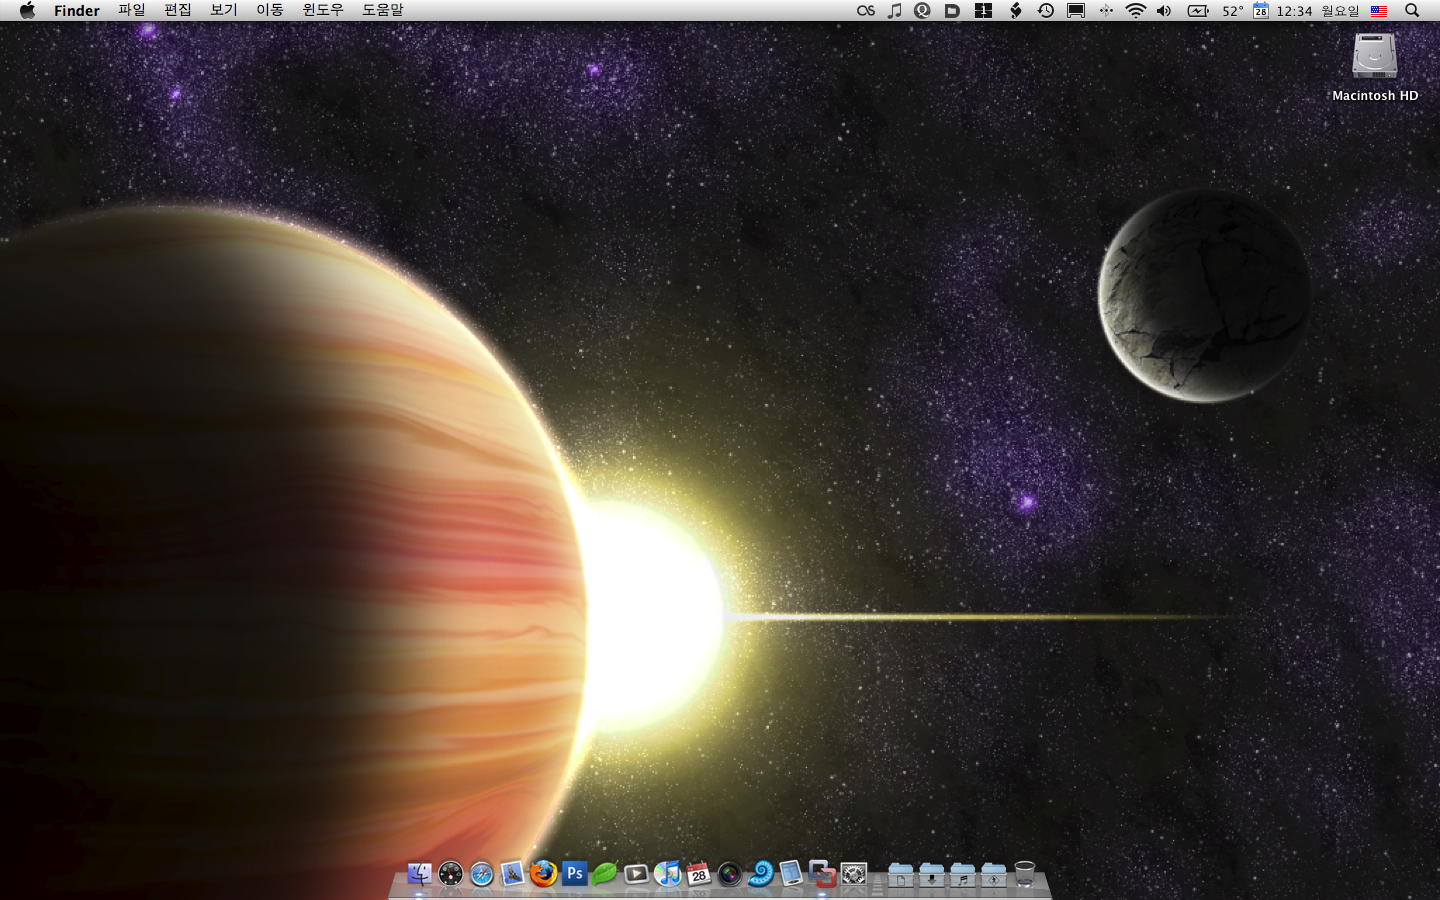Open the Finder application menu
The image size is (1440, 900).
(x=77, y=11)
